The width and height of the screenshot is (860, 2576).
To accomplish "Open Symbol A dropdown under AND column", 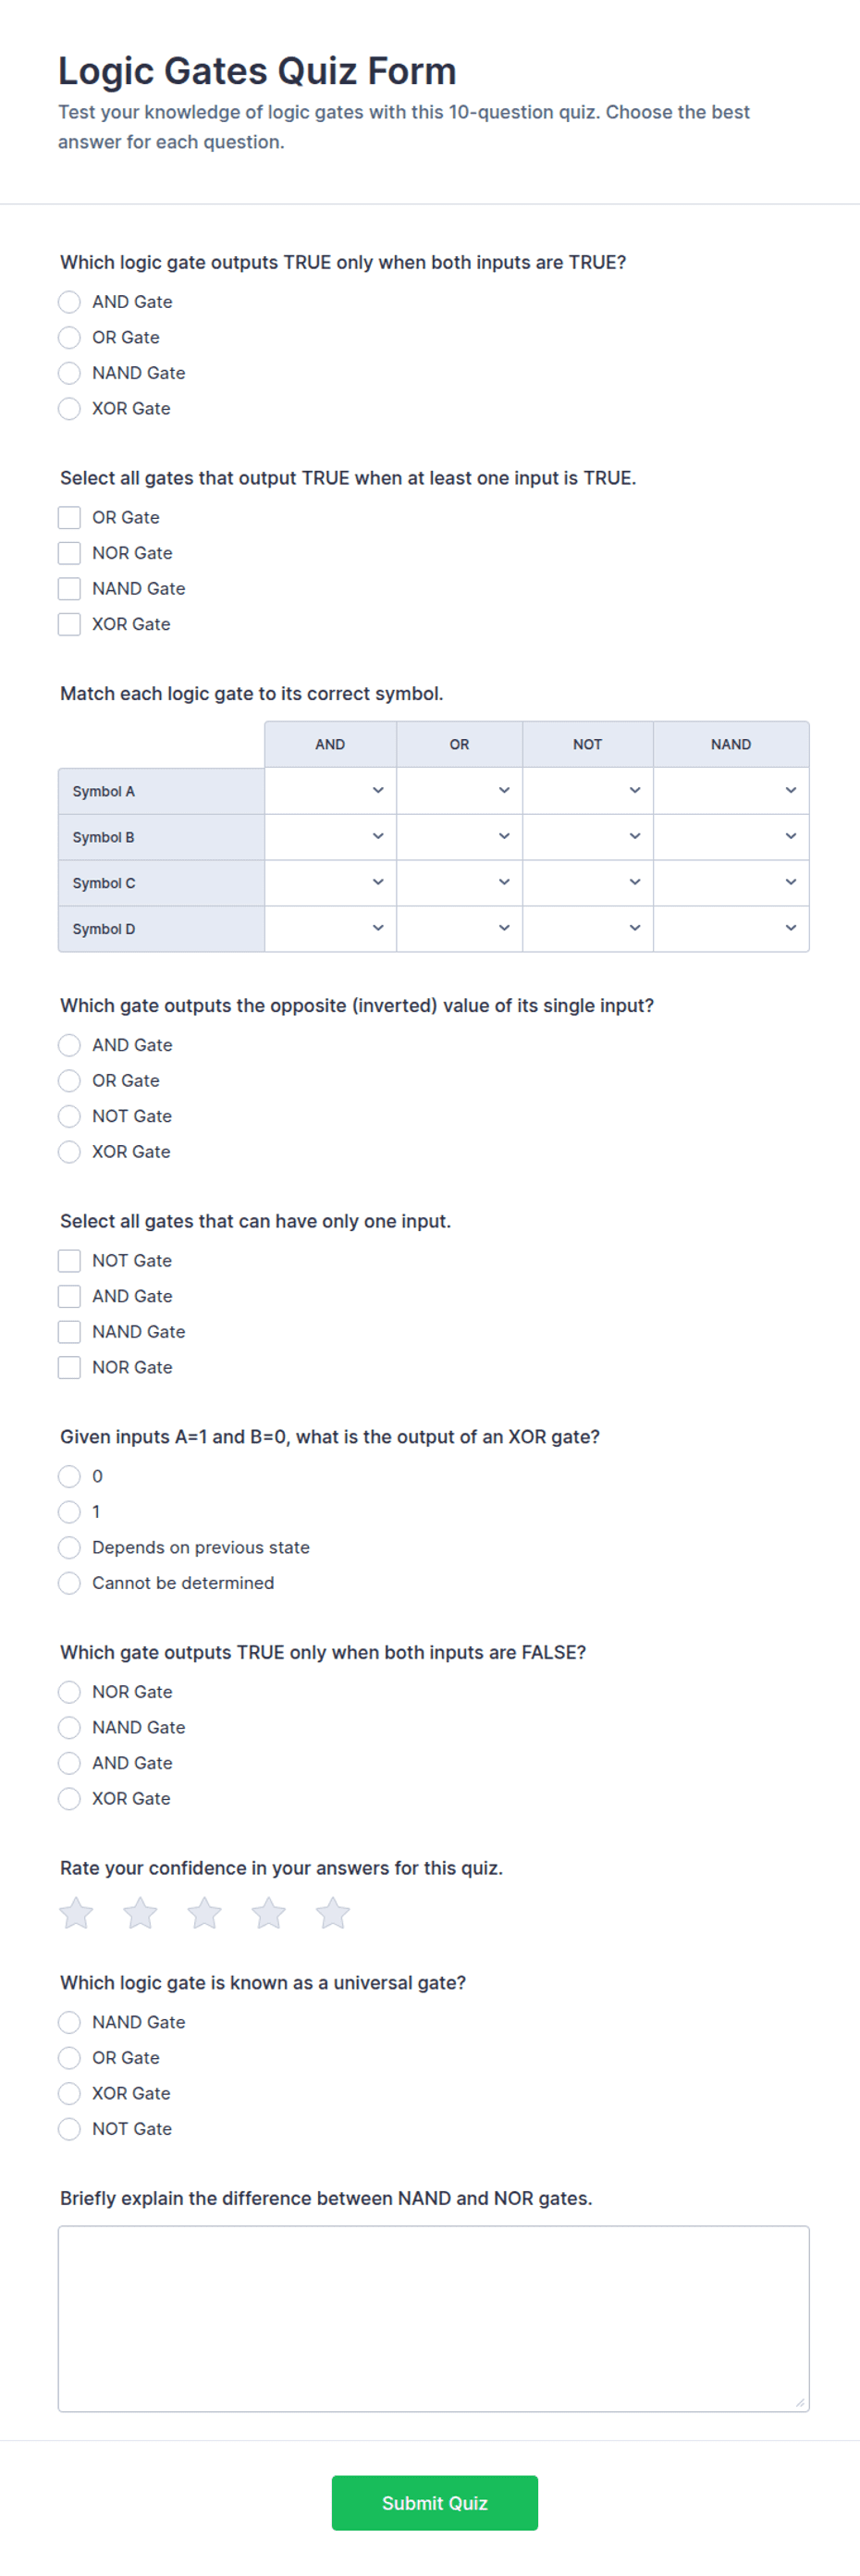I will click(x=330, y=791).
